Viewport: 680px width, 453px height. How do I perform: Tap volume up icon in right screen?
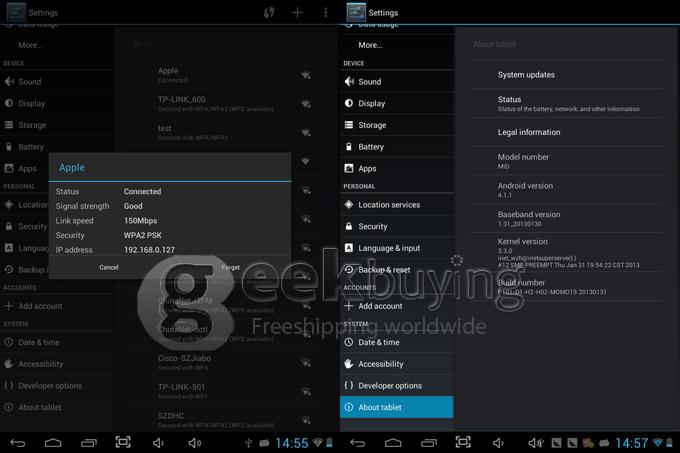click(536, 443)
